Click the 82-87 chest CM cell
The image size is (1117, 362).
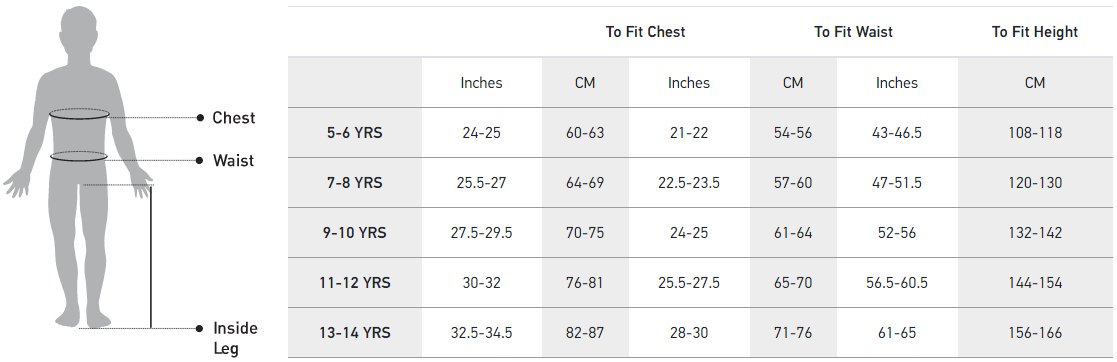[585, 332]
